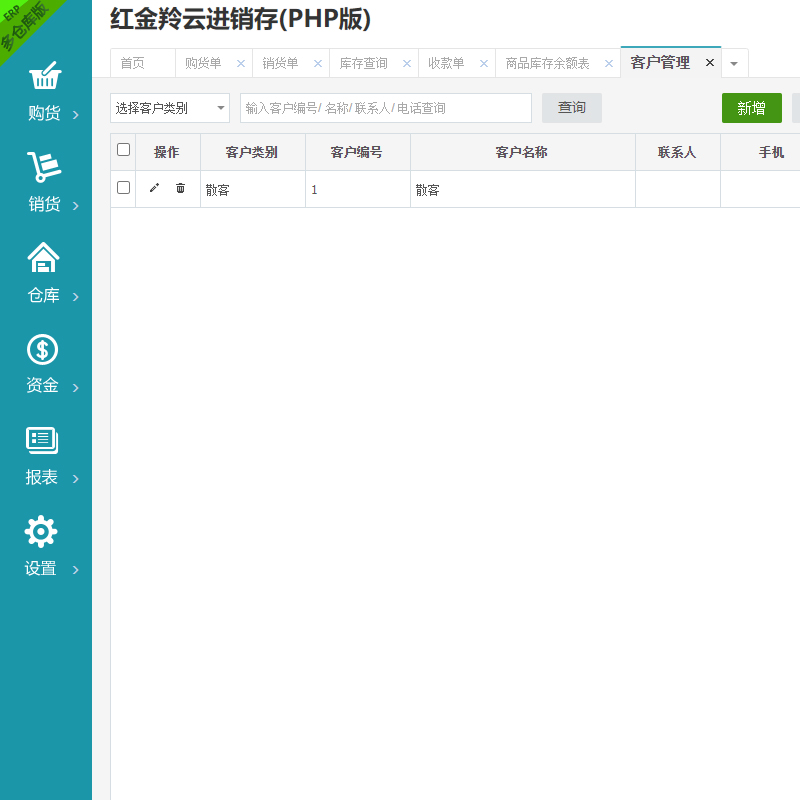
Task: Click the 查询 search button
Action: coord(572,108)
